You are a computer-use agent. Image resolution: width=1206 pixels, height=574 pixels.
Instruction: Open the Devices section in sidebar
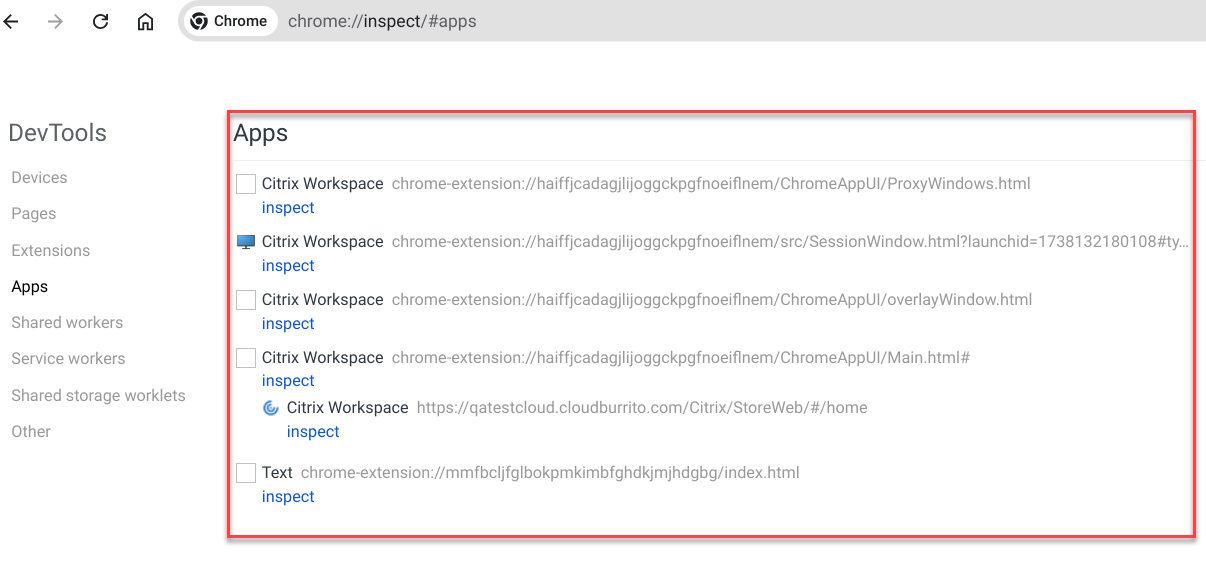tap(39, 178)
